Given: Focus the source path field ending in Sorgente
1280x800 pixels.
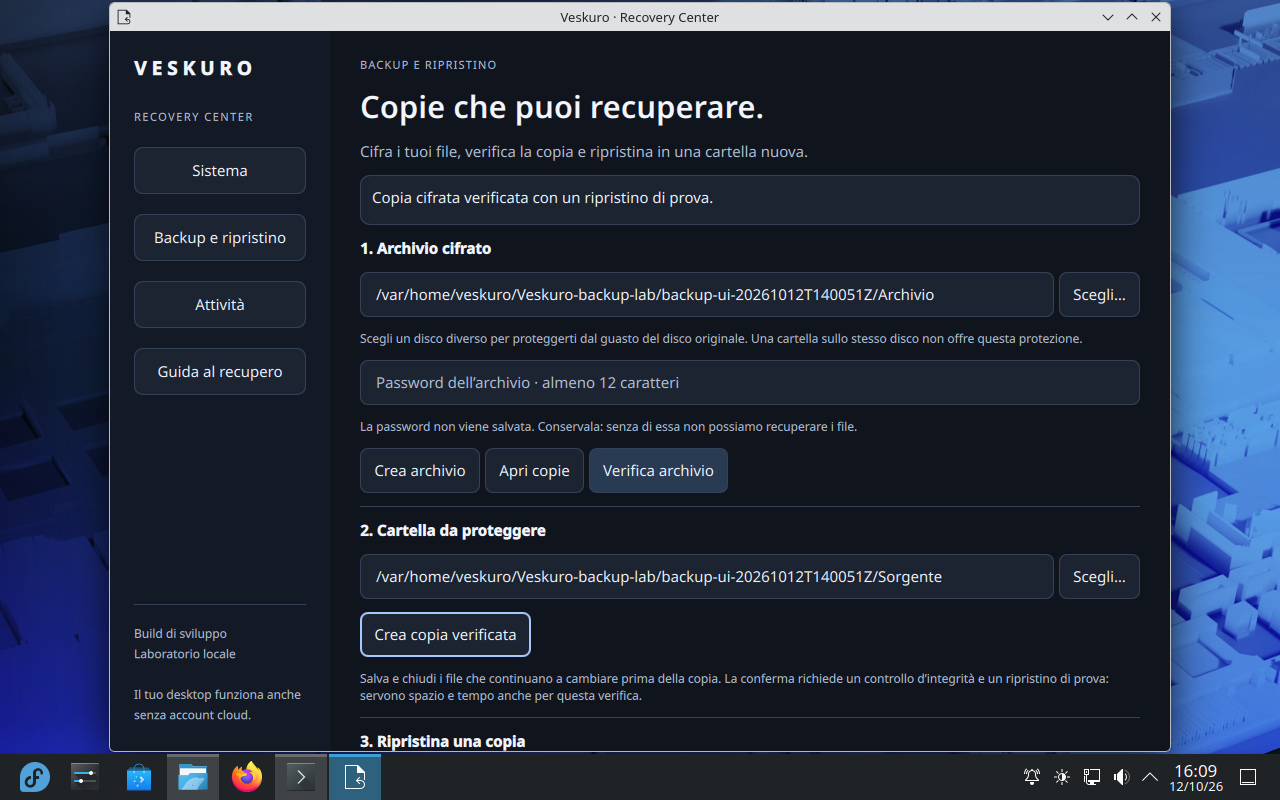Looking at the screenshot, I should (707, 577).
